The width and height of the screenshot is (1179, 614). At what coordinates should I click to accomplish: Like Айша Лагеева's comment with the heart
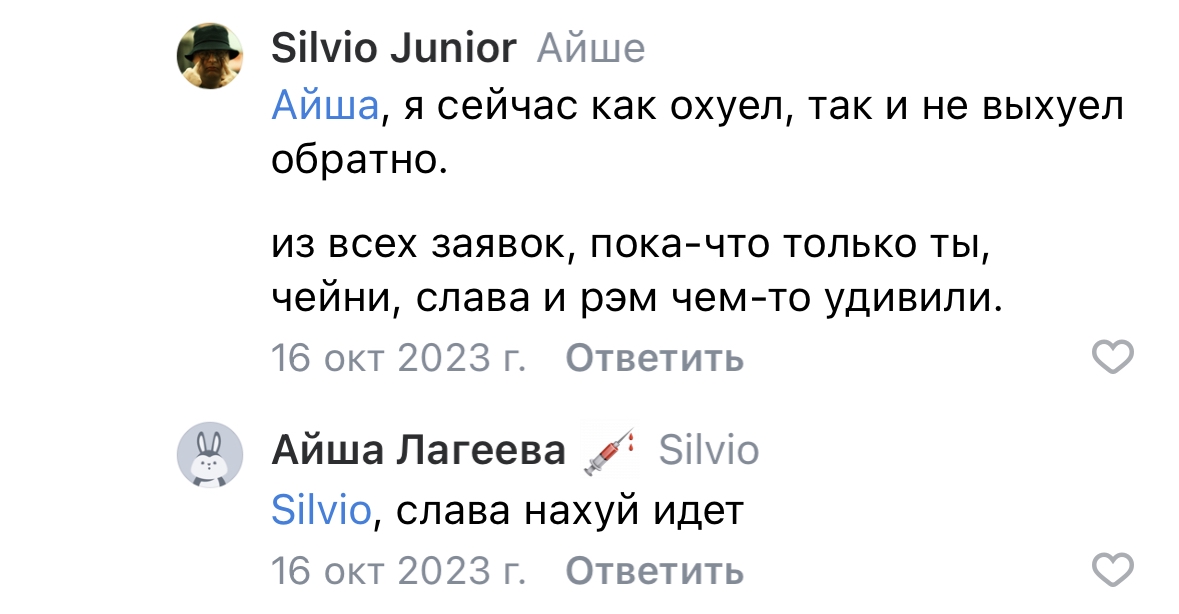(1113, 570)
